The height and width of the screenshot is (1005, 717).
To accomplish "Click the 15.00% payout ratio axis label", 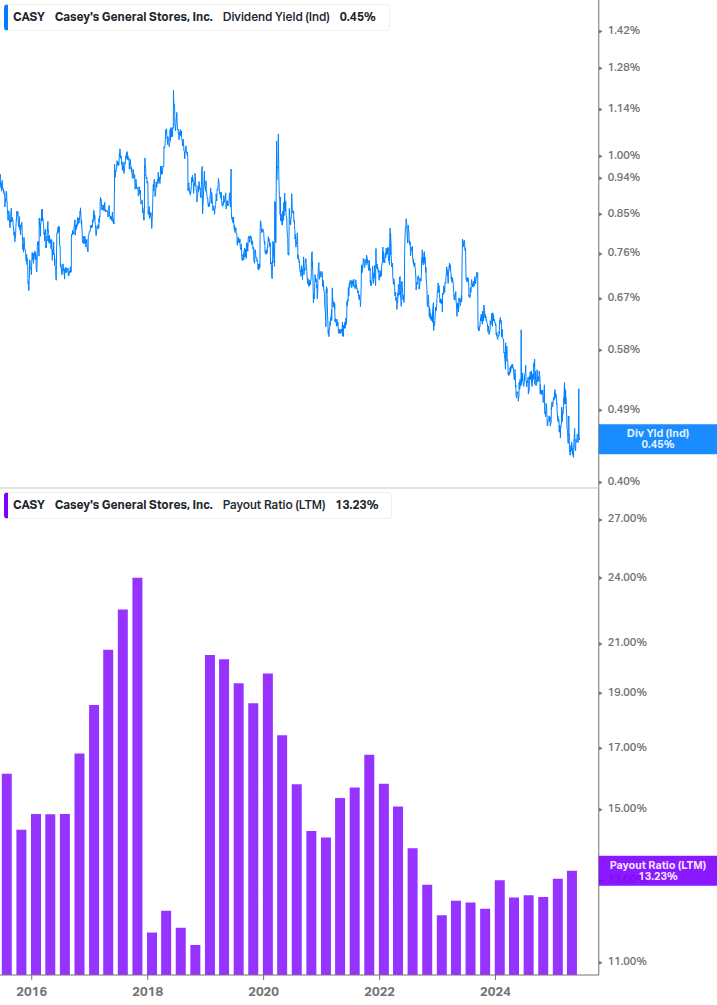I will [x=627, y=808].
